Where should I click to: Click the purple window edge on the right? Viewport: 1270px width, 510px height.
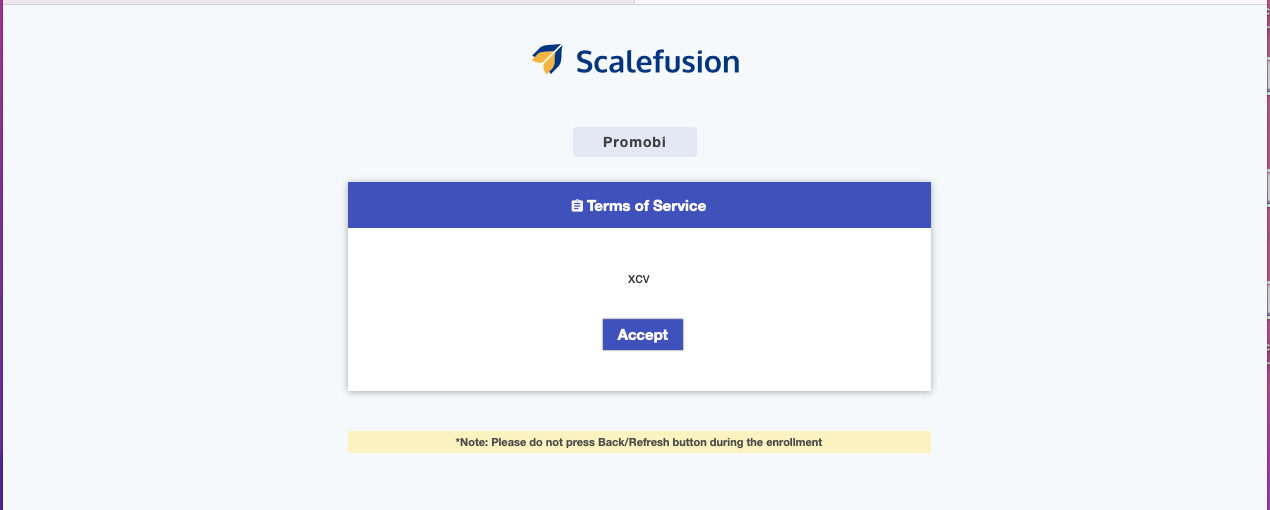[1267, 257]
